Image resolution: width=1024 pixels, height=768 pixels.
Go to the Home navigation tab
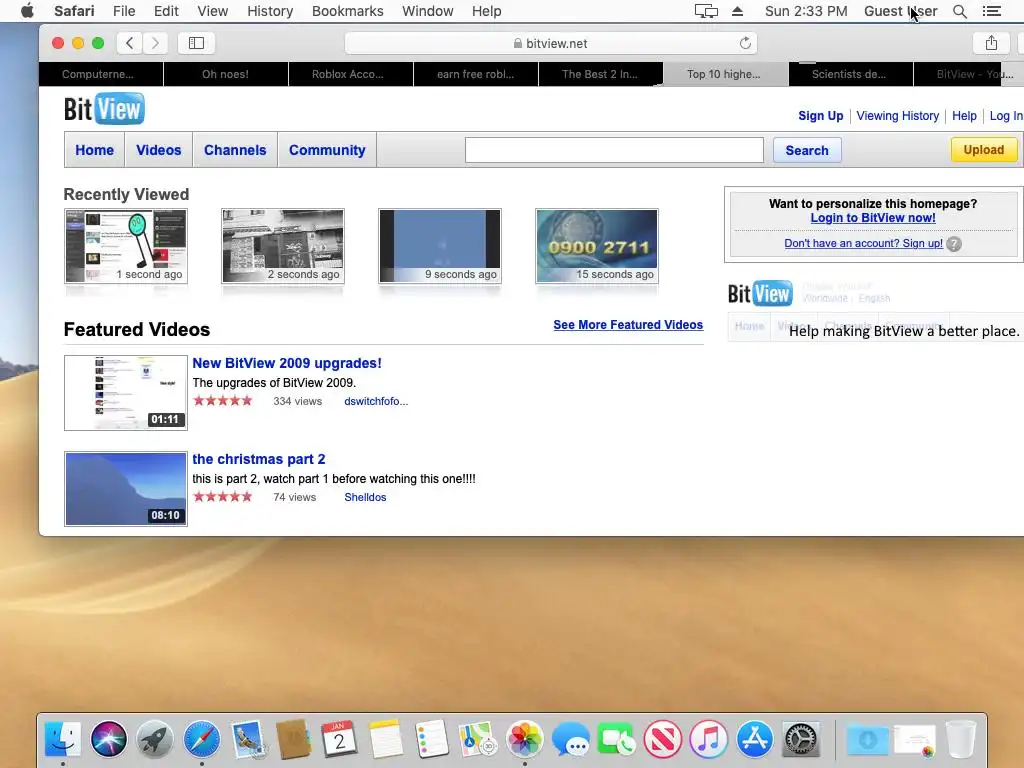[95, 150]
